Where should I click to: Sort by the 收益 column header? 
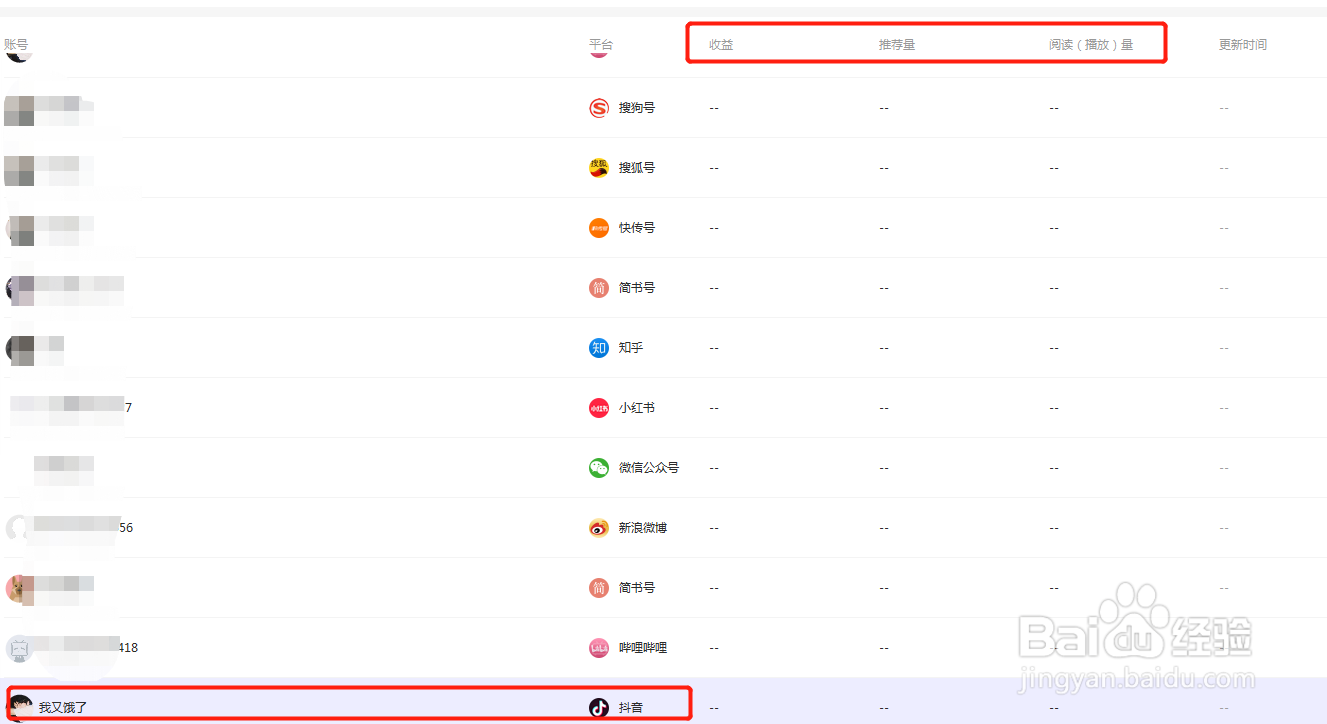[x=721, y=45]
